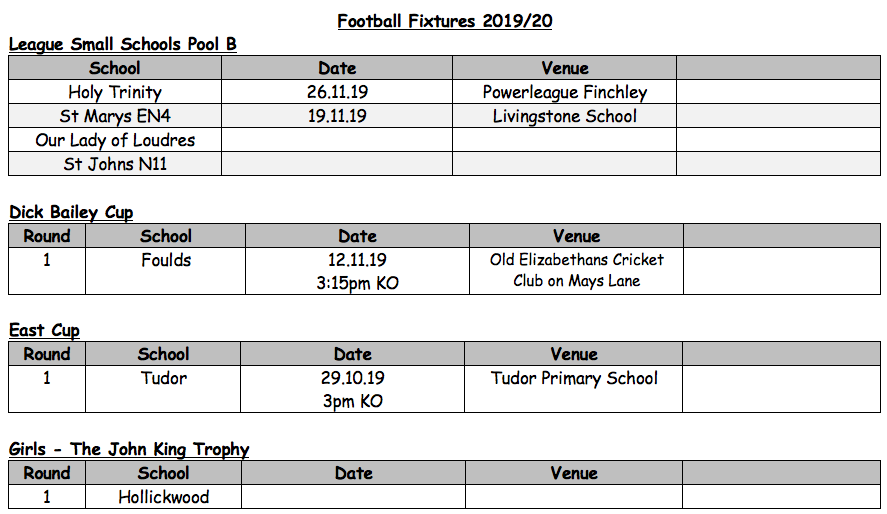Click the "Football Fixtures 2019/20" title
887x514 pixels.
click(x=443, y=21)
